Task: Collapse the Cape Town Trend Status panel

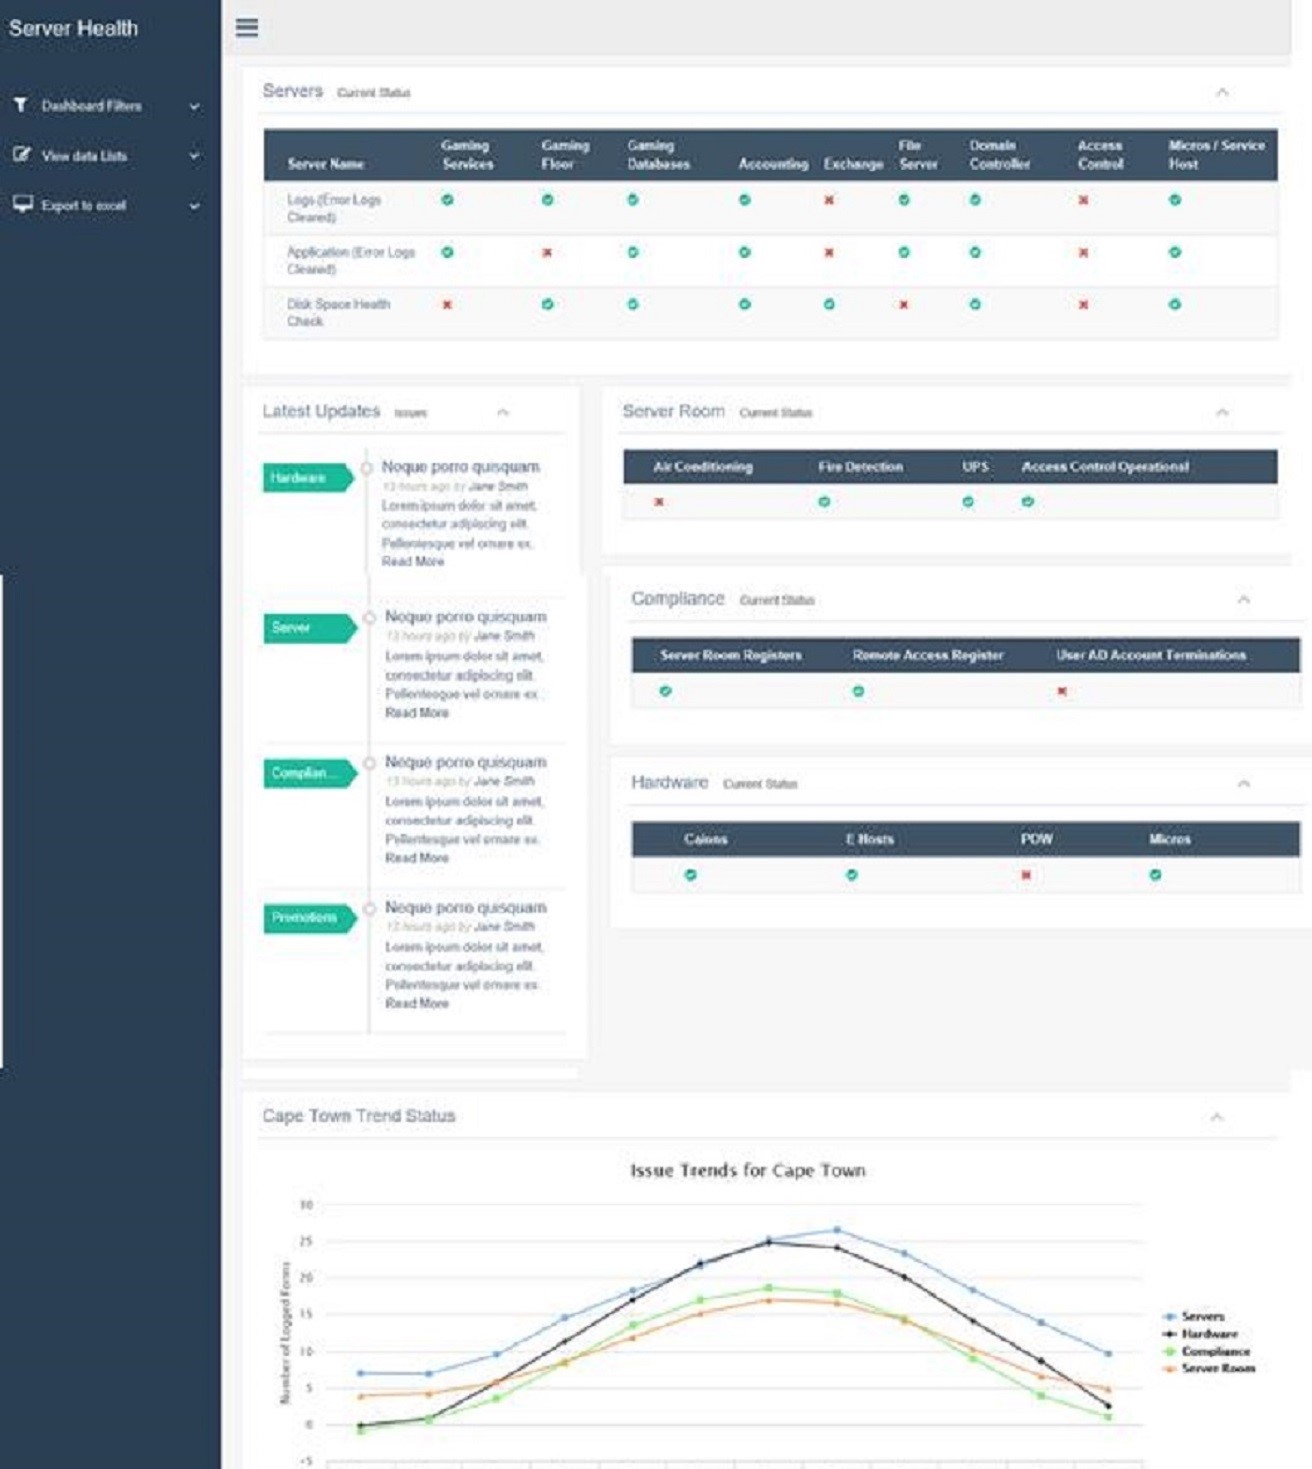Action: tap(1217, 1117)
